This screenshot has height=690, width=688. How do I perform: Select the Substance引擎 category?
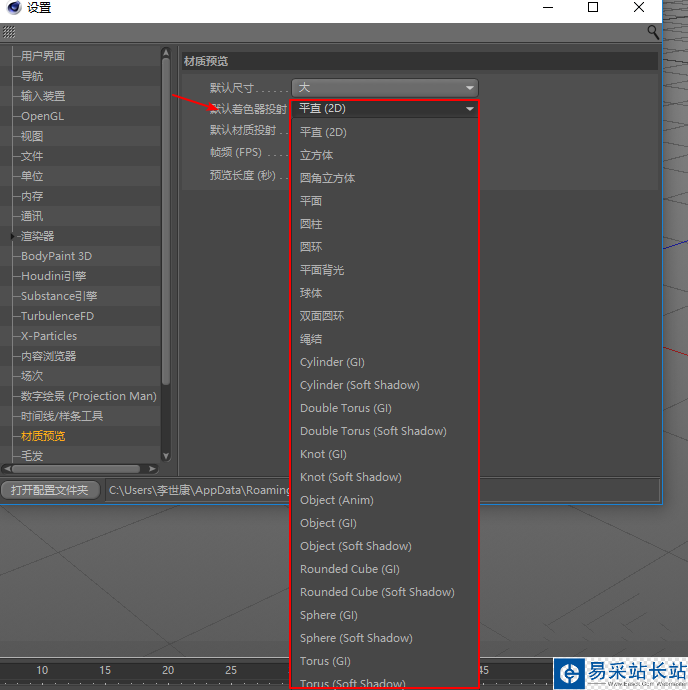(x=59, y=296)
